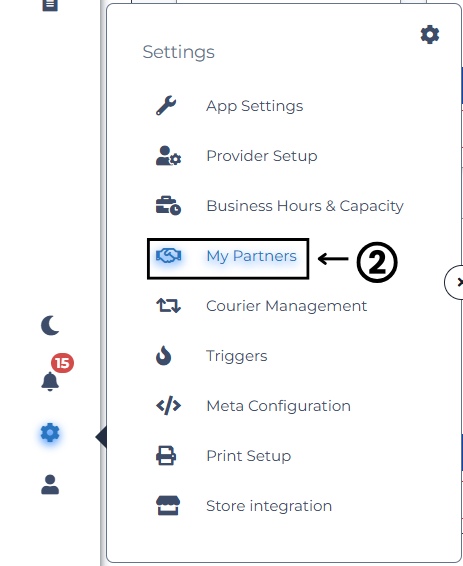
Task: Click the printer icon for Print Setup
Action: click(x=166, y=456)
